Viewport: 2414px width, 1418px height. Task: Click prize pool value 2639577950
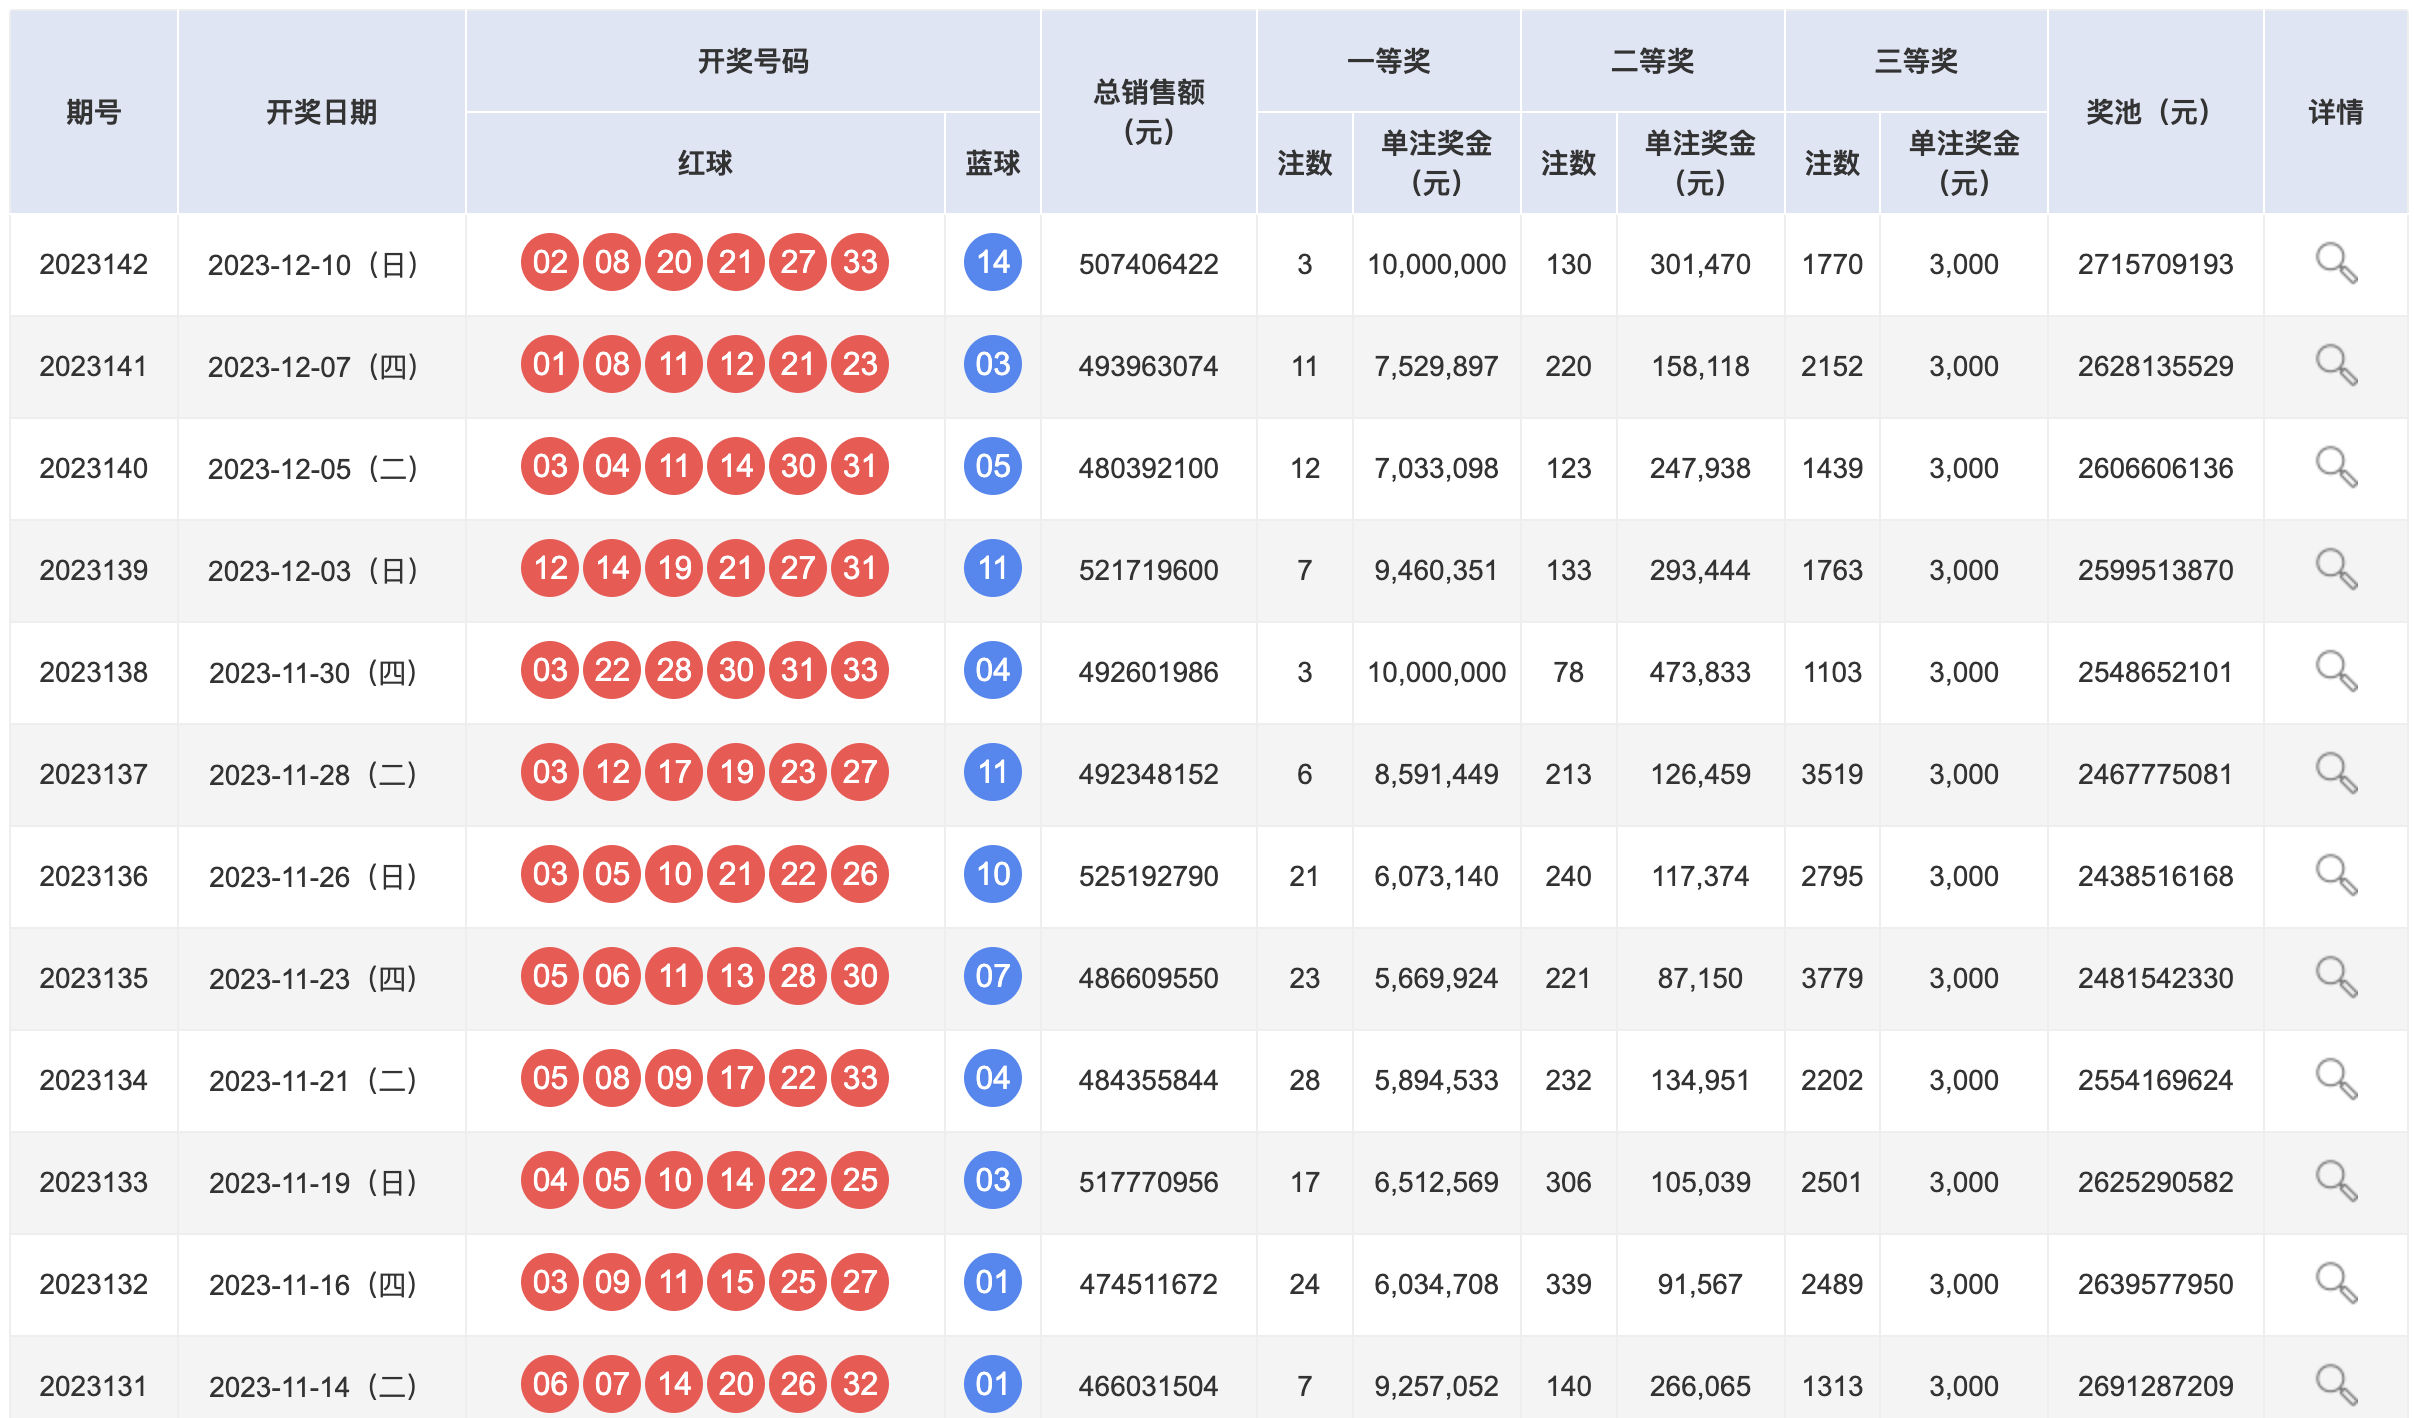click(x=2155, y=1284)
